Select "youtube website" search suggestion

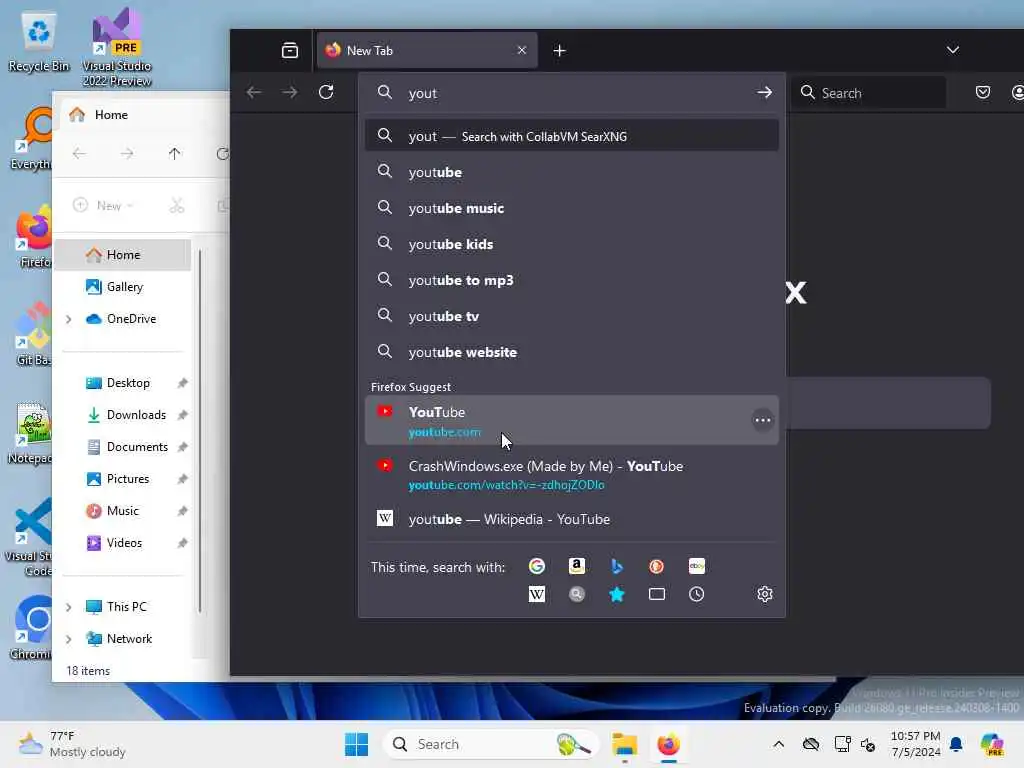(571, 352)
